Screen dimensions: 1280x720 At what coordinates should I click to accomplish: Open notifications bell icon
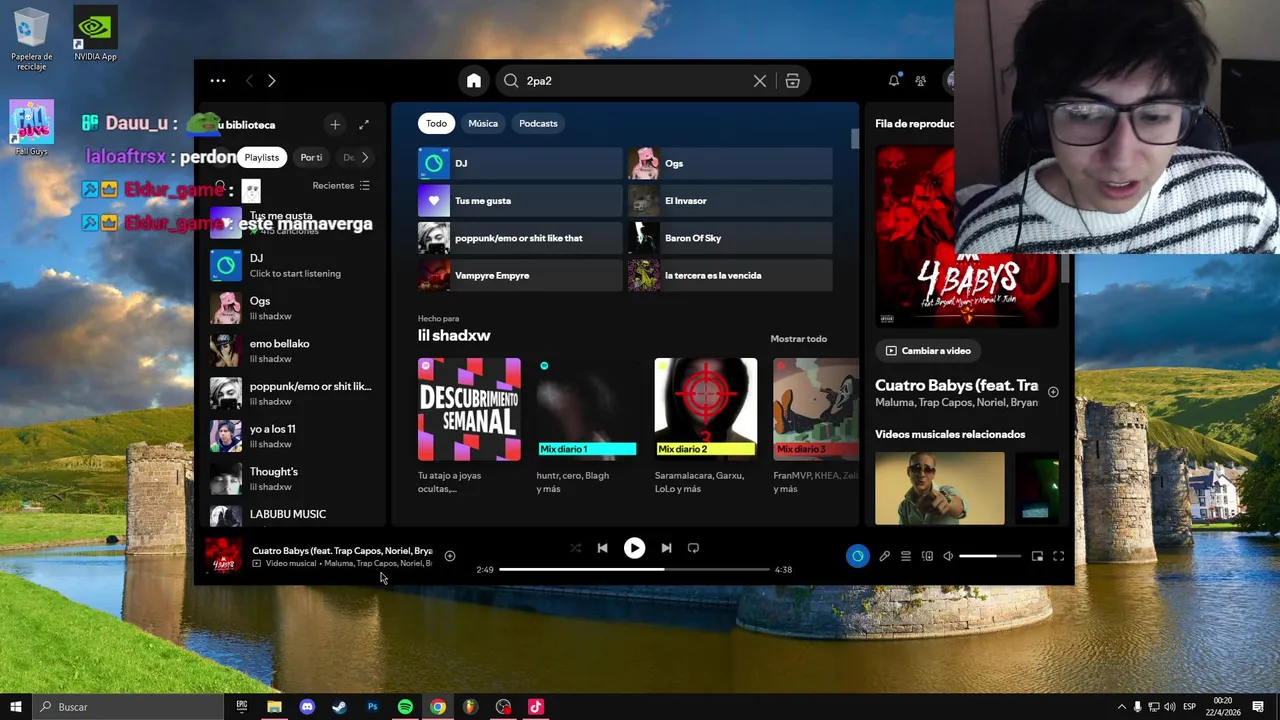[894, 81]
